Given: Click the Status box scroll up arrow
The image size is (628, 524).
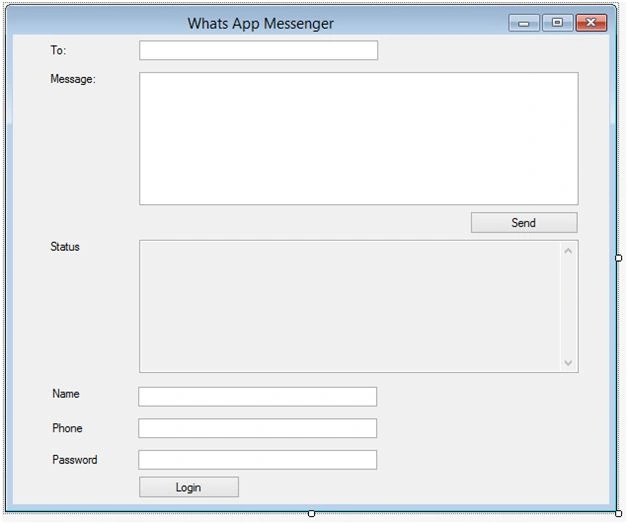Looking at the screenshot, I should coord(568,251).
